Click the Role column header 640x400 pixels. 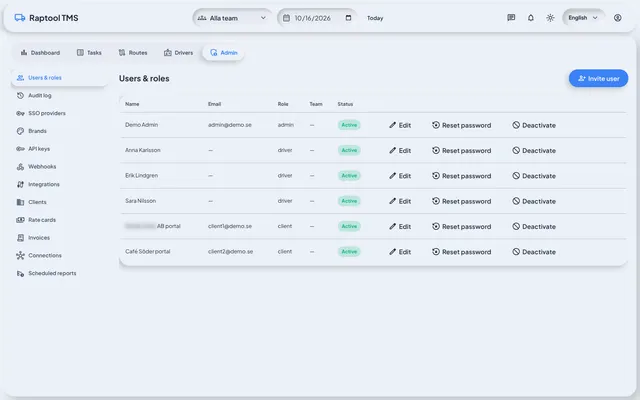click(283, 104)
